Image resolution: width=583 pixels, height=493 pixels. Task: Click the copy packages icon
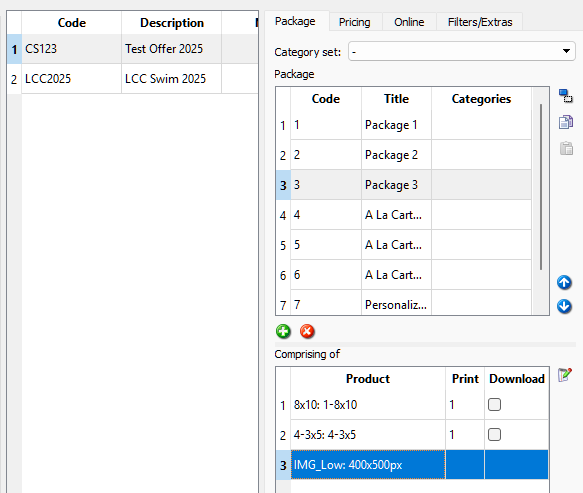pyautogui.click(x=566, y=122)
